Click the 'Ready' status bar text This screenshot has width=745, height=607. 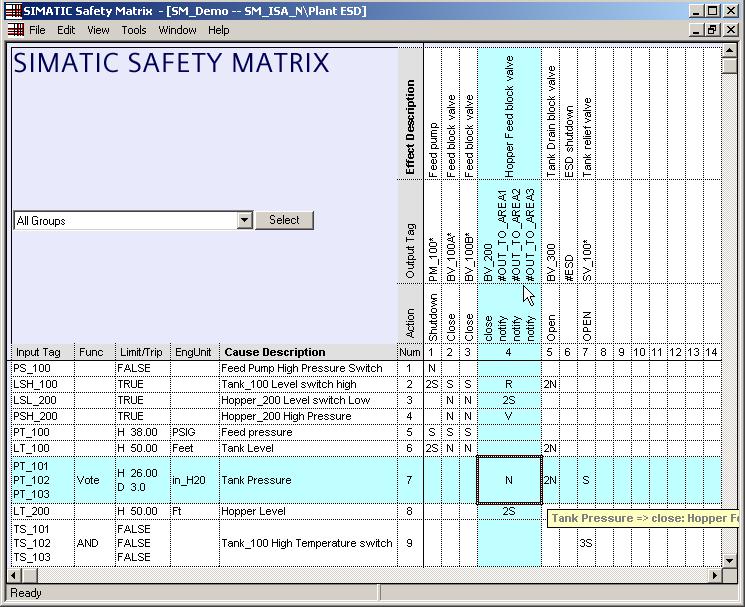pos(26,593)
